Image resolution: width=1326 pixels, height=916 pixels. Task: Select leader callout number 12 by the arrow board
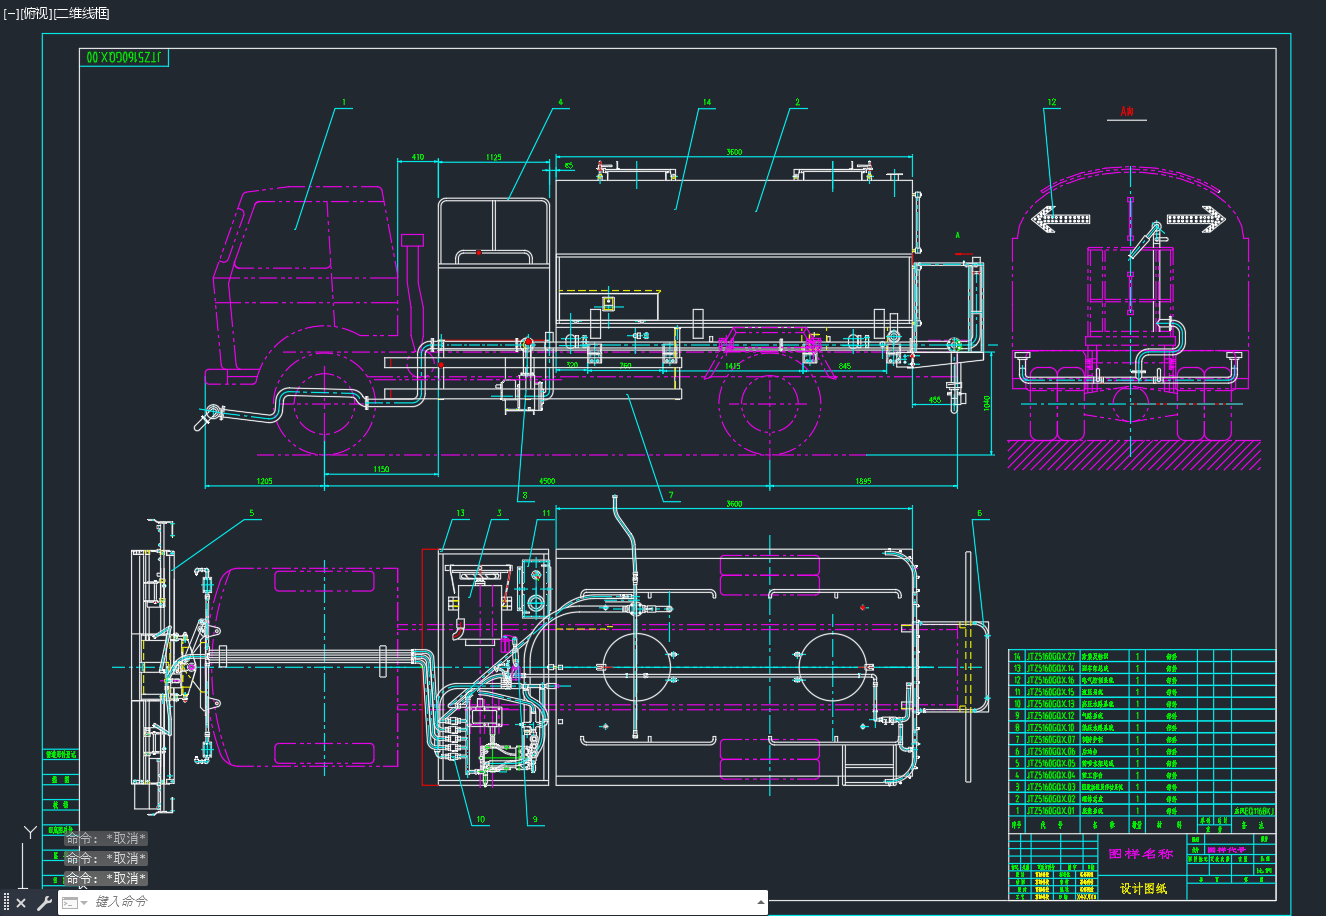tap(1051, 102)
